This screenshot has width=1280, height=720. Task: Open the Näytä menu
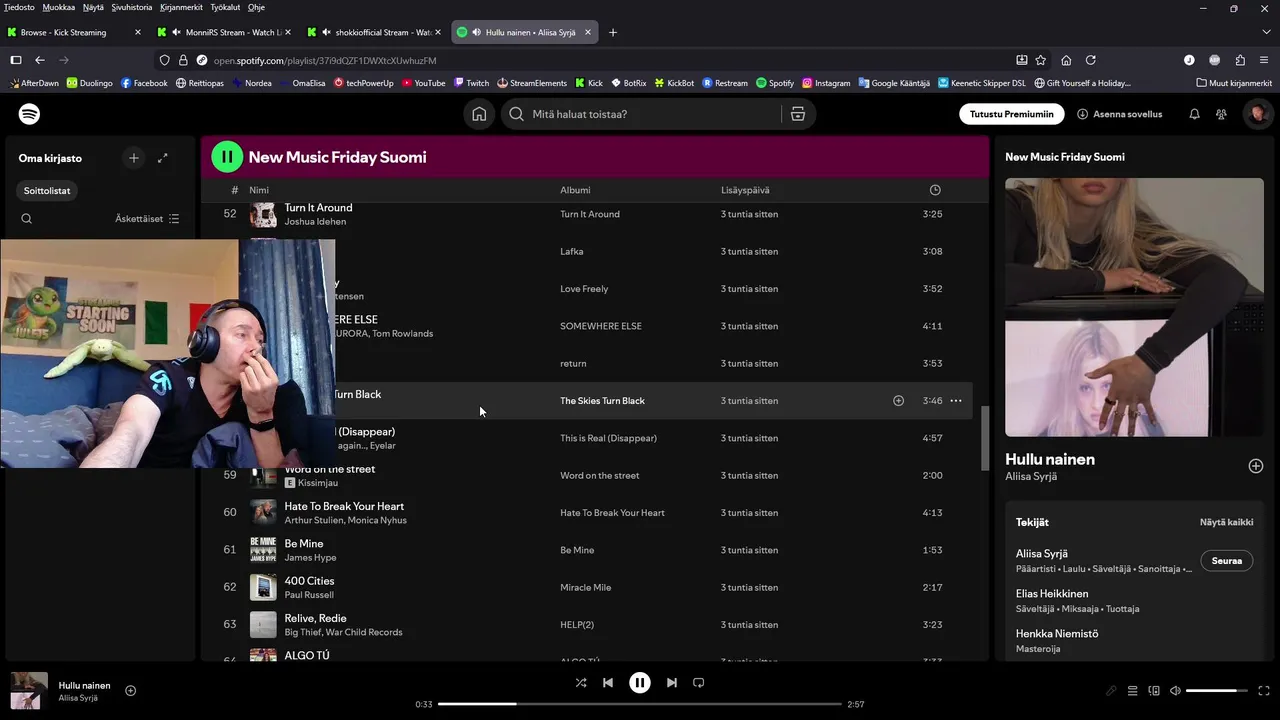[x=93, y=7]
